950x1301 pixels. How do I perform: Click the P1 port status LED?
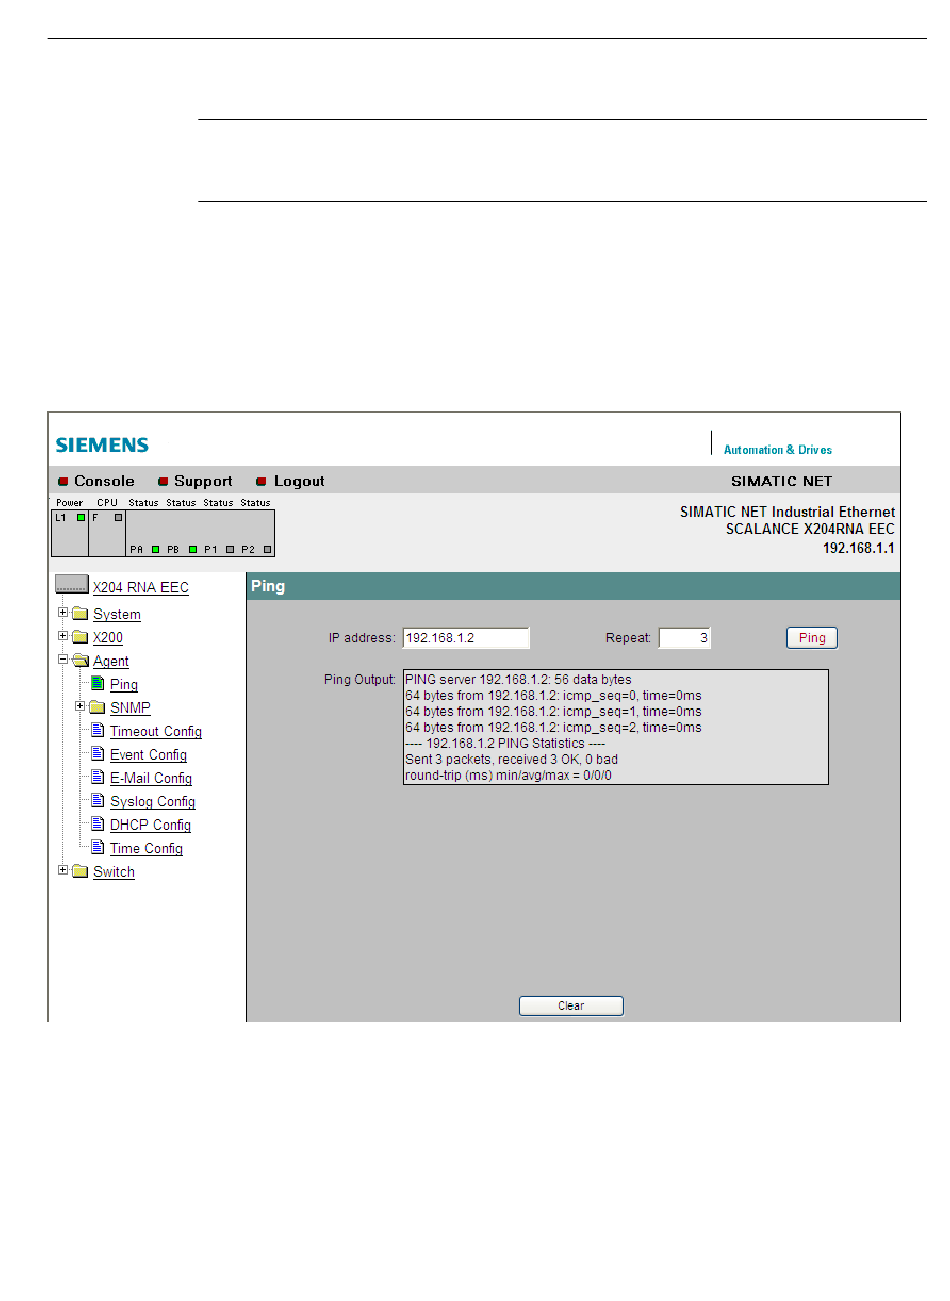[x=230, y=549]
